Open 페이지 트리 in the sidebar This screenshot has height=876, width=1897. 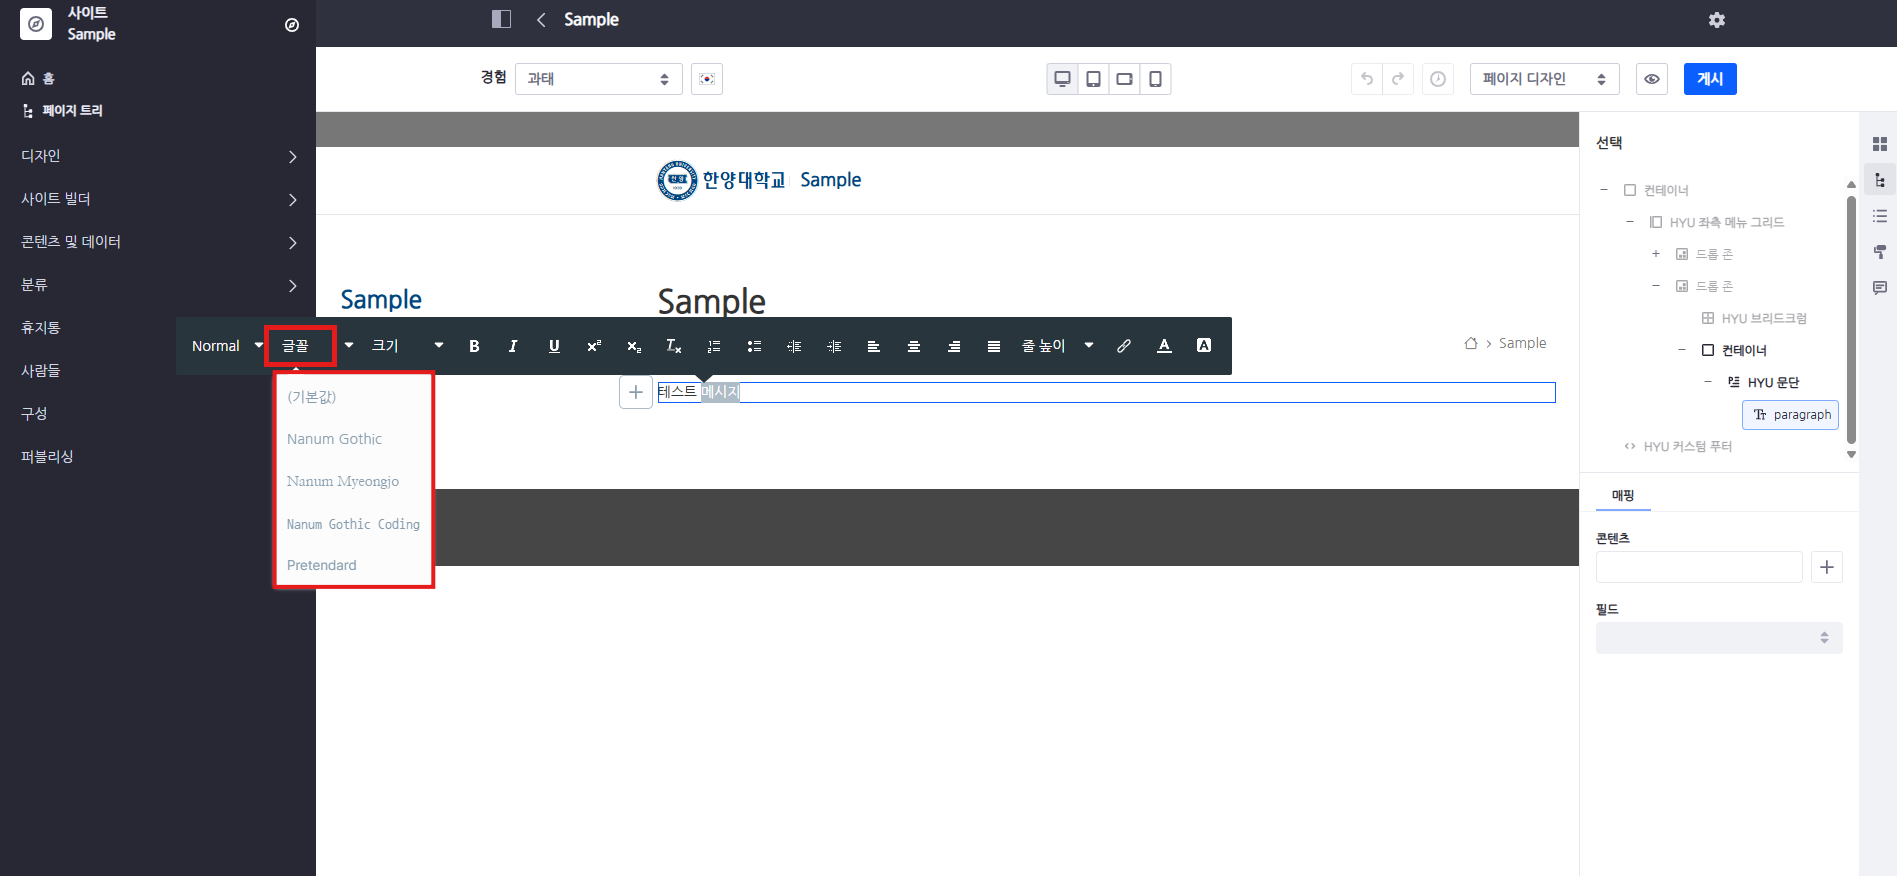(72, 111)
